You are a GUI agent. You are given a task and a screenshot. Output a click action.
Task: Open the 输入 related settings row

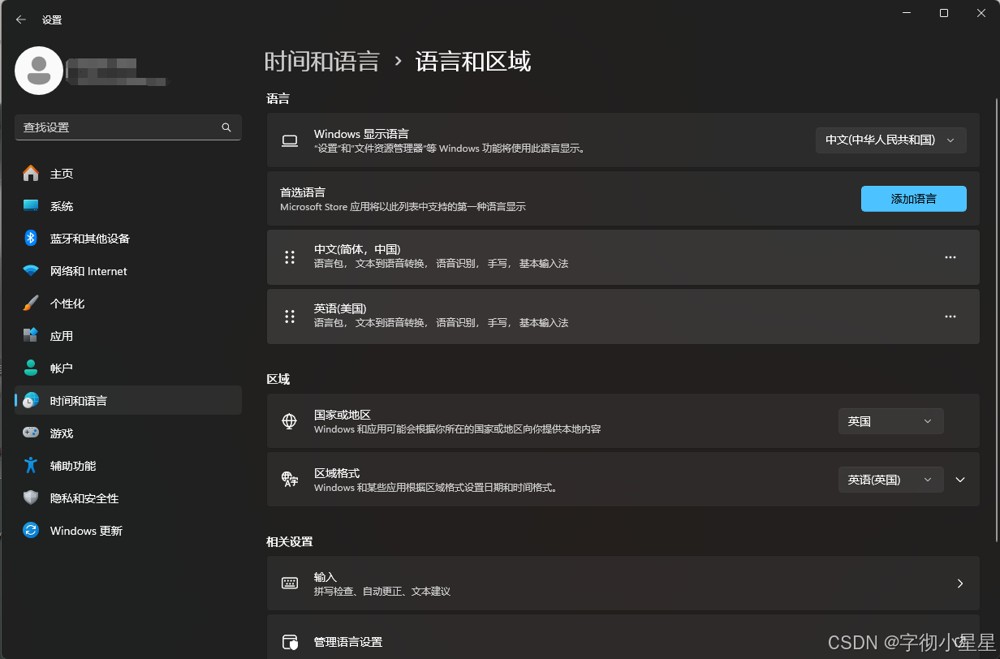pyautogui.click(x=623, y=583)
